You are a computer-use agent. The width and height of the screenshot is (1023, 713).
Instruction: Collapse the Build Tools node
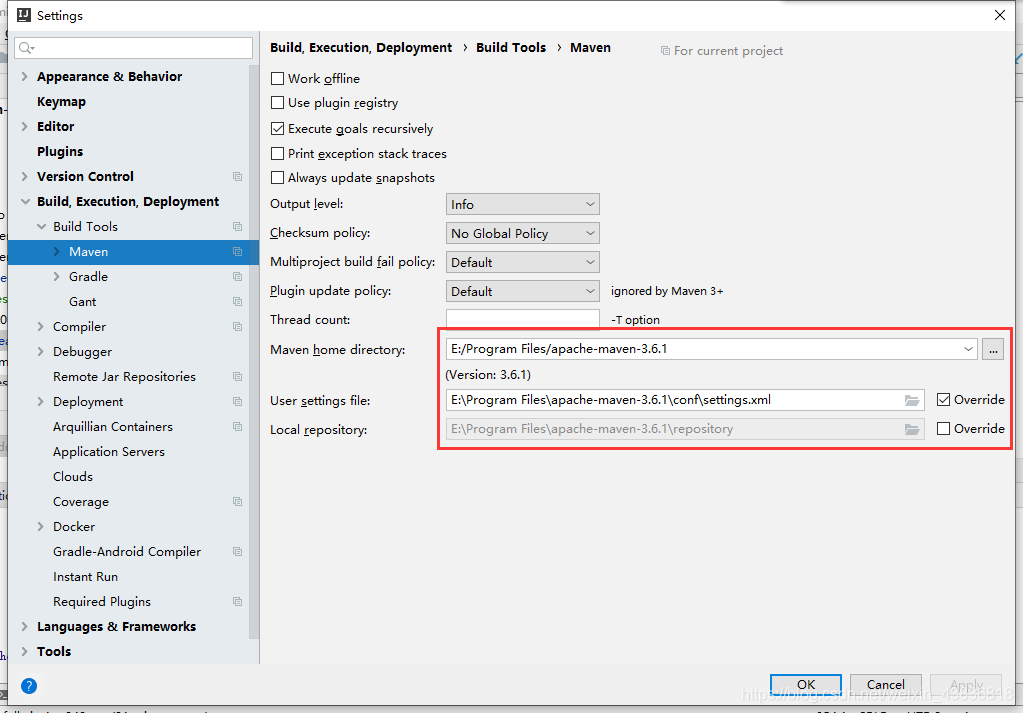click(41, 226)
